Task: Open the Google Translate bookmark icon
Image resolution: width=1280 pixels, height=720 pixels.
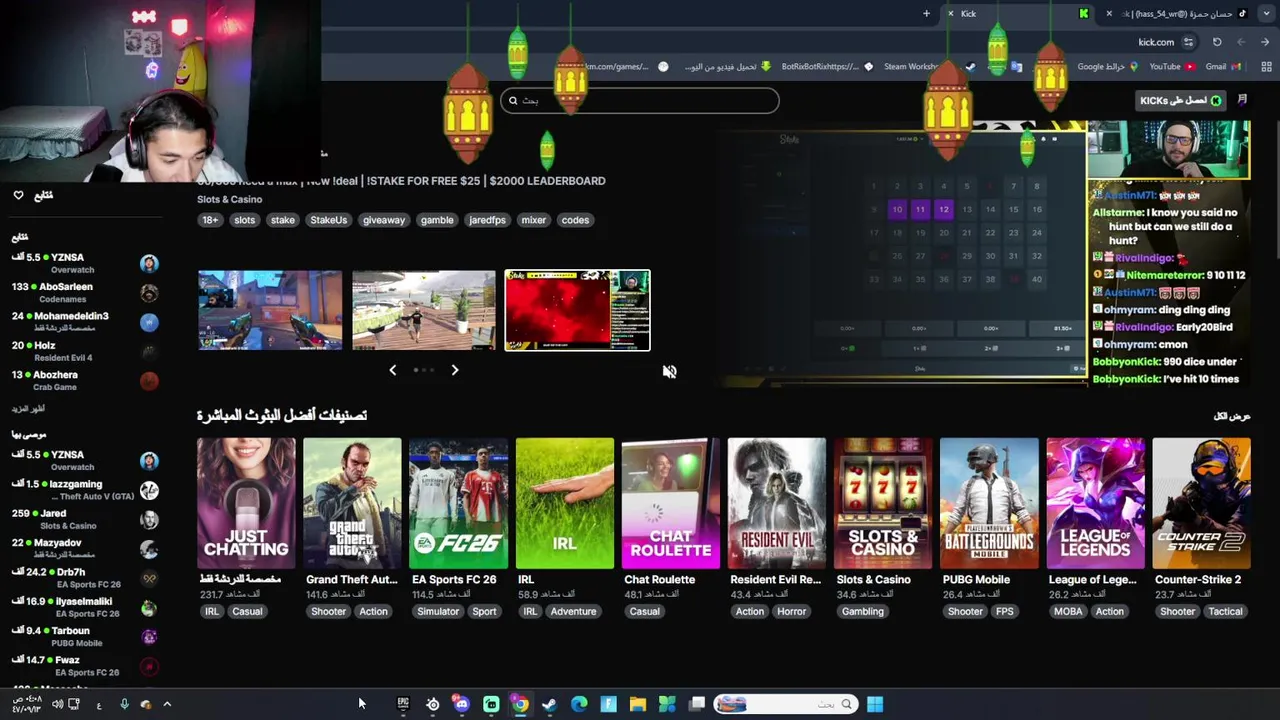Action: pos(1017,67)
